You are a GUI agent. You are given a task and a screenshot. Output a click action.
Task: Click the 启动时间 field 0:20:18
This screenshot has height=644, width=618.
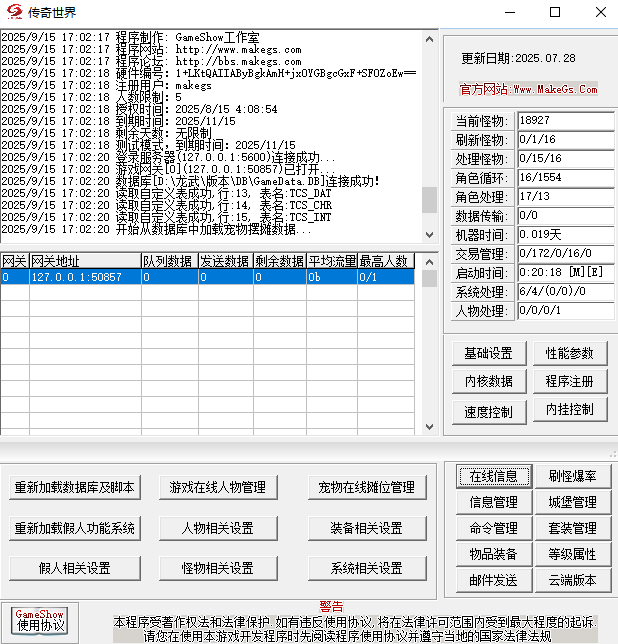[566, 273]
